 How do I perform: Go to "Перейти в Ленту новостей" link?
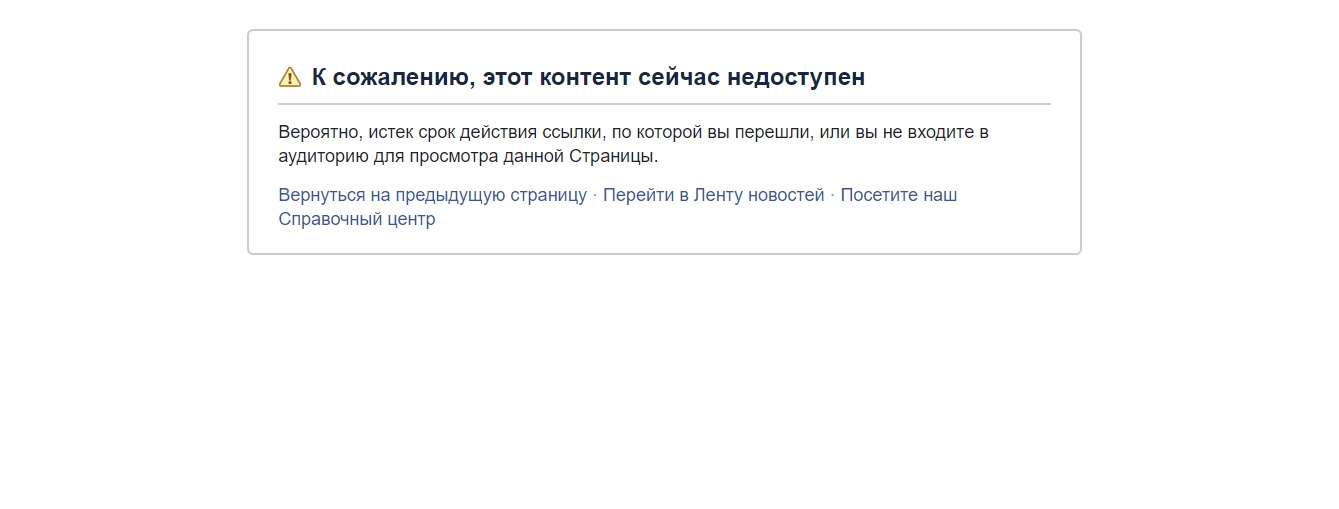pyautogui.click(x=713, y=195)
